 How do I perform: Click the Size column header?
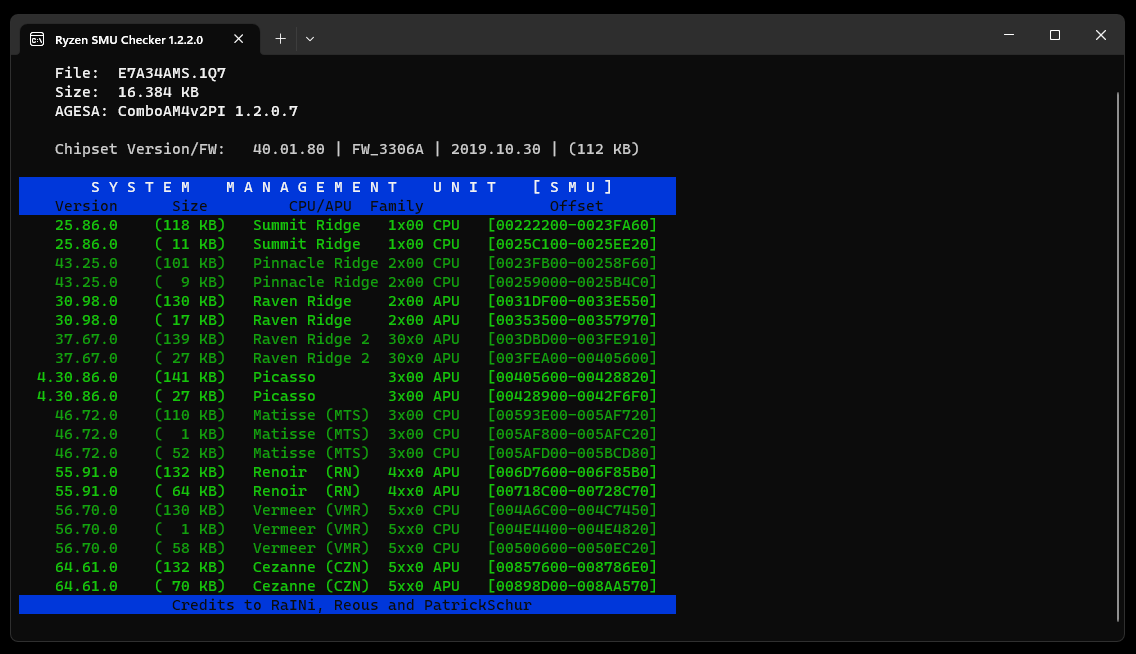coord(190,206)
